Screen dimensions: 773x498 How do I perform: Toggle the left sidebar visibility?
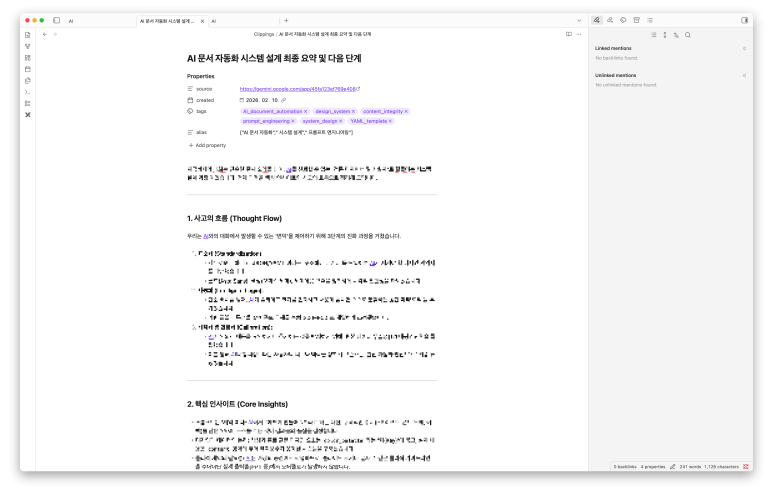56,20
